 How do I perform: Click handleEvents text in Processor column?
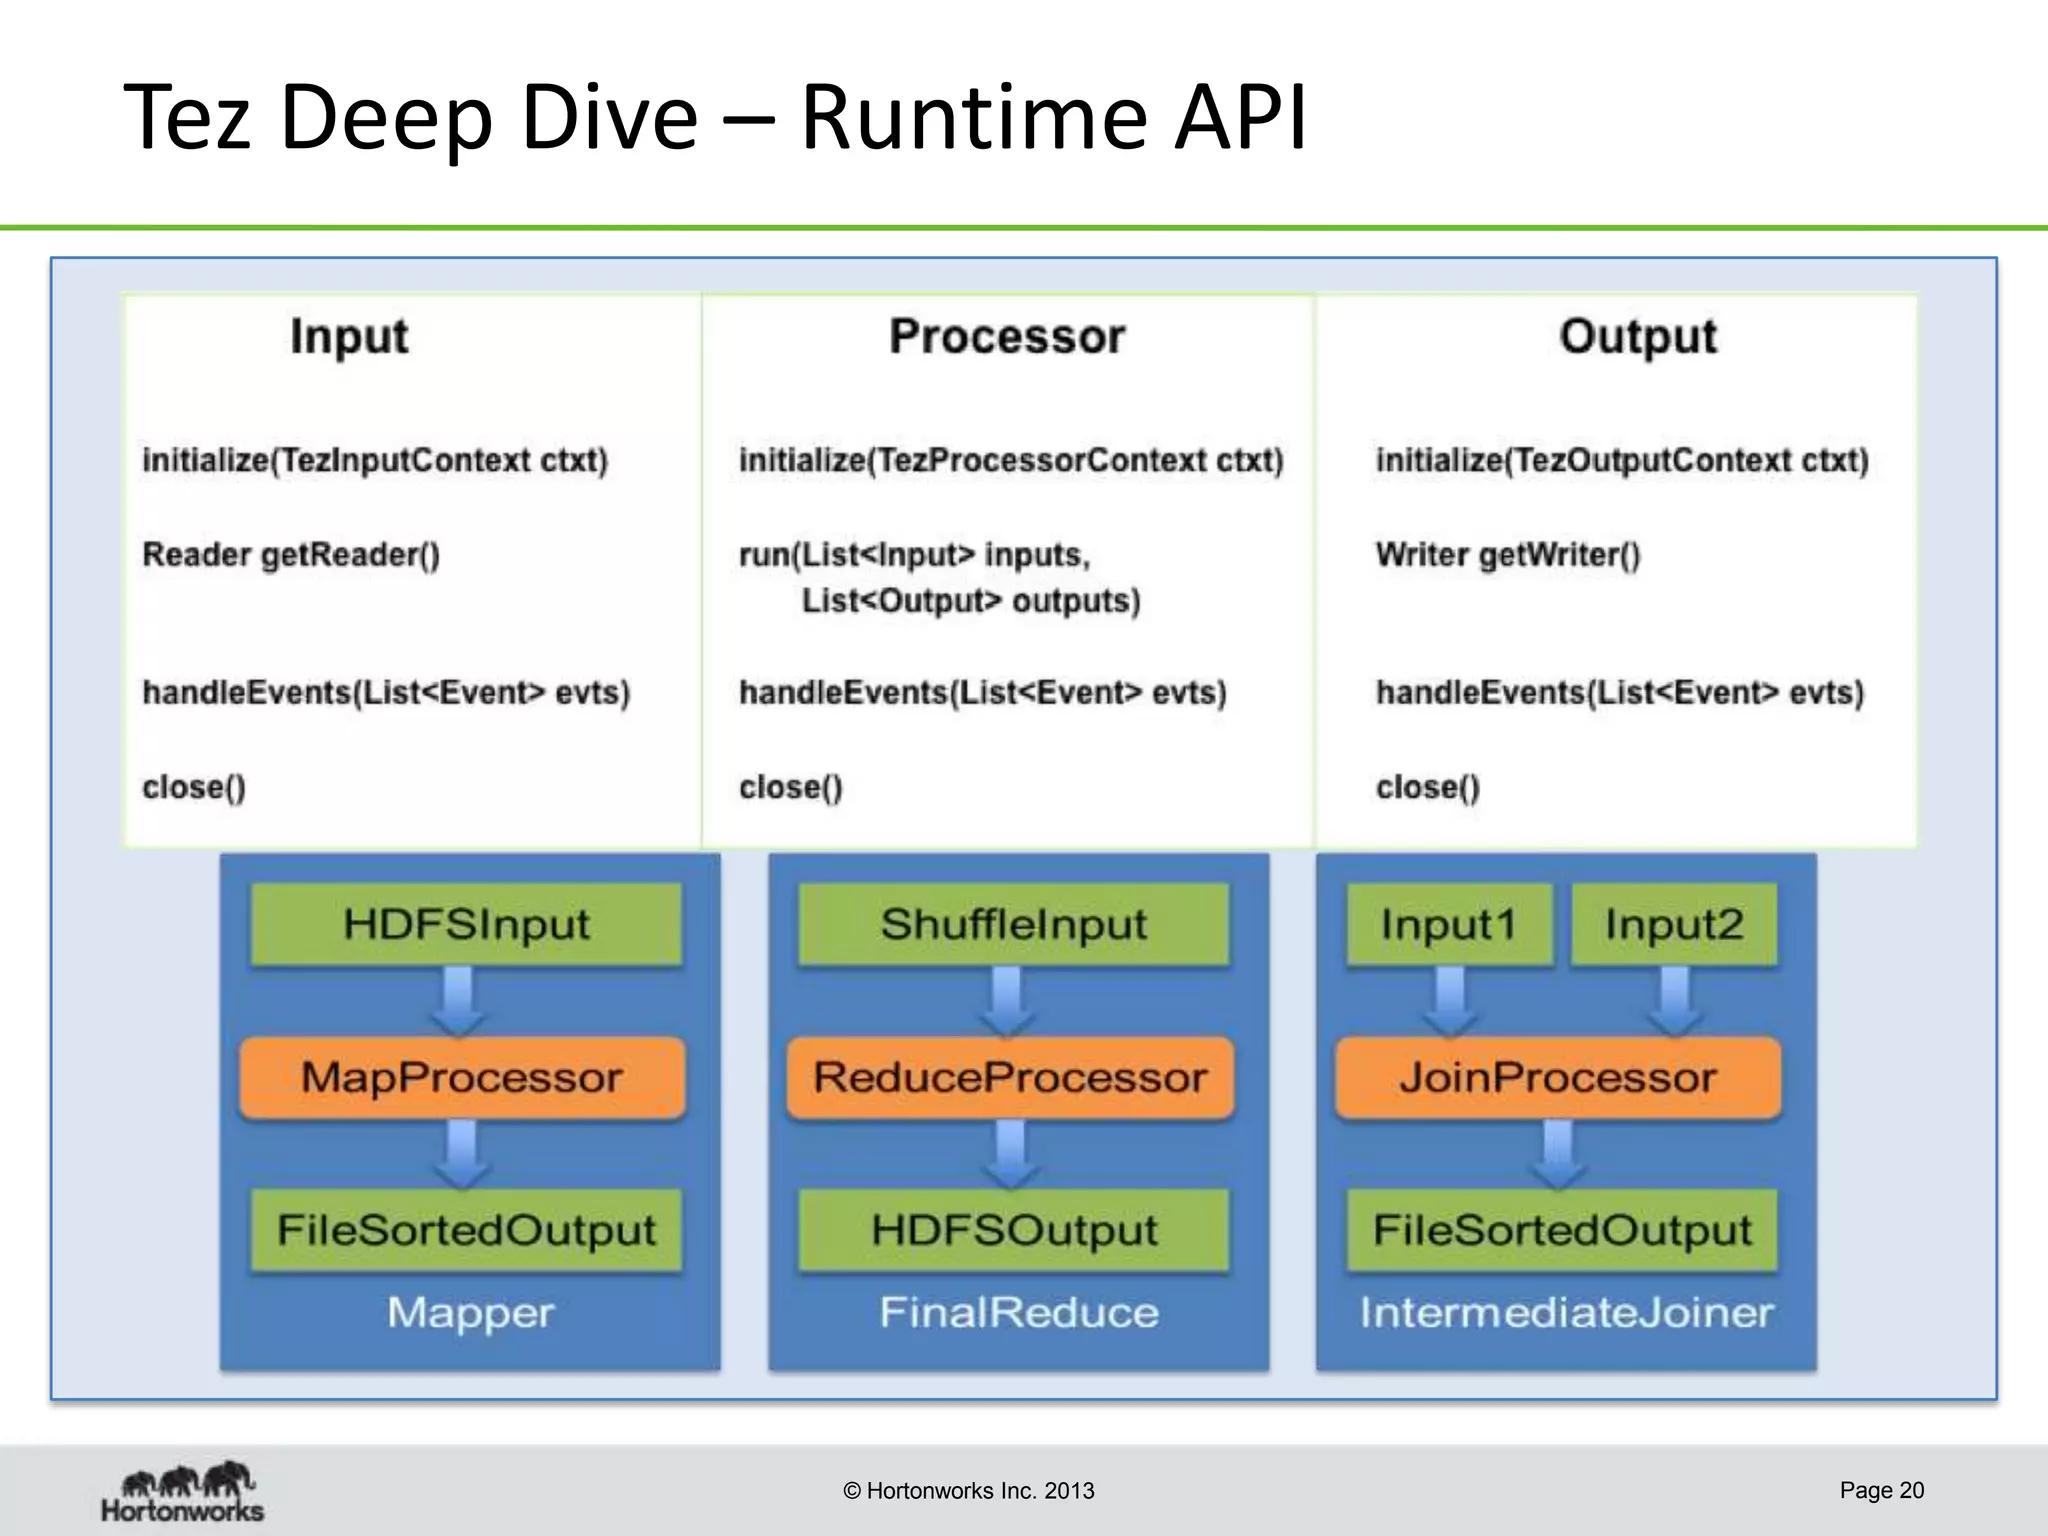(x=983, y=693)
